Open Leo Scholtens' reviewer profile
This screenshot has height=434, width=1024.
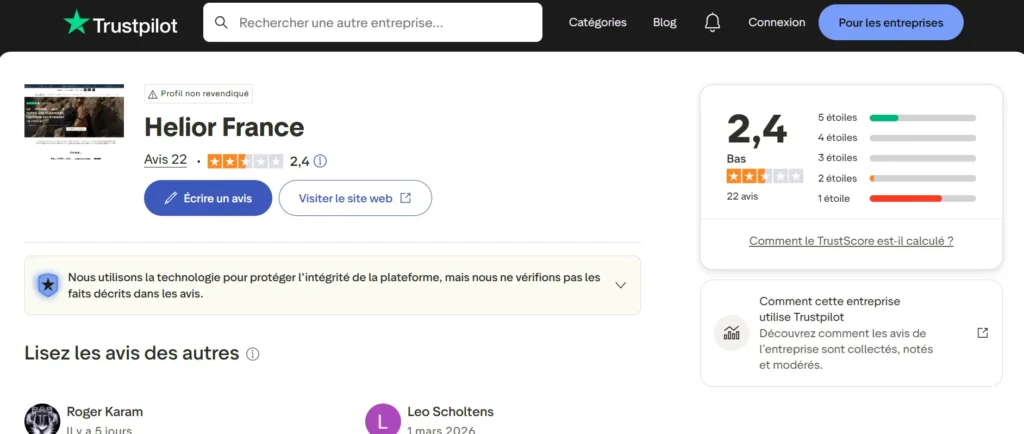tap(451, 412)
